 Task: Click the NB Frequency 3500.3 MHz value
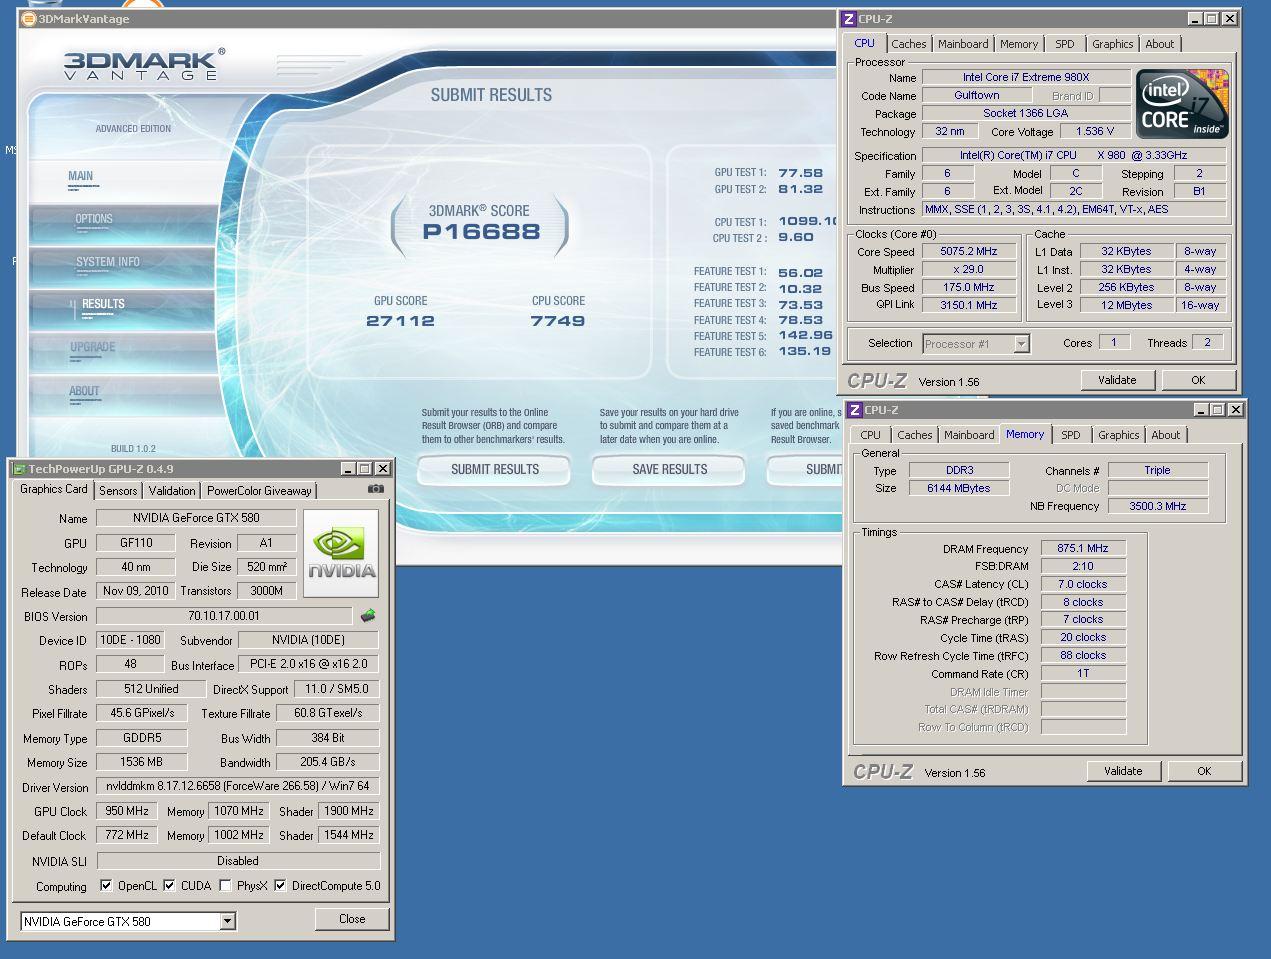[1157, 506]
